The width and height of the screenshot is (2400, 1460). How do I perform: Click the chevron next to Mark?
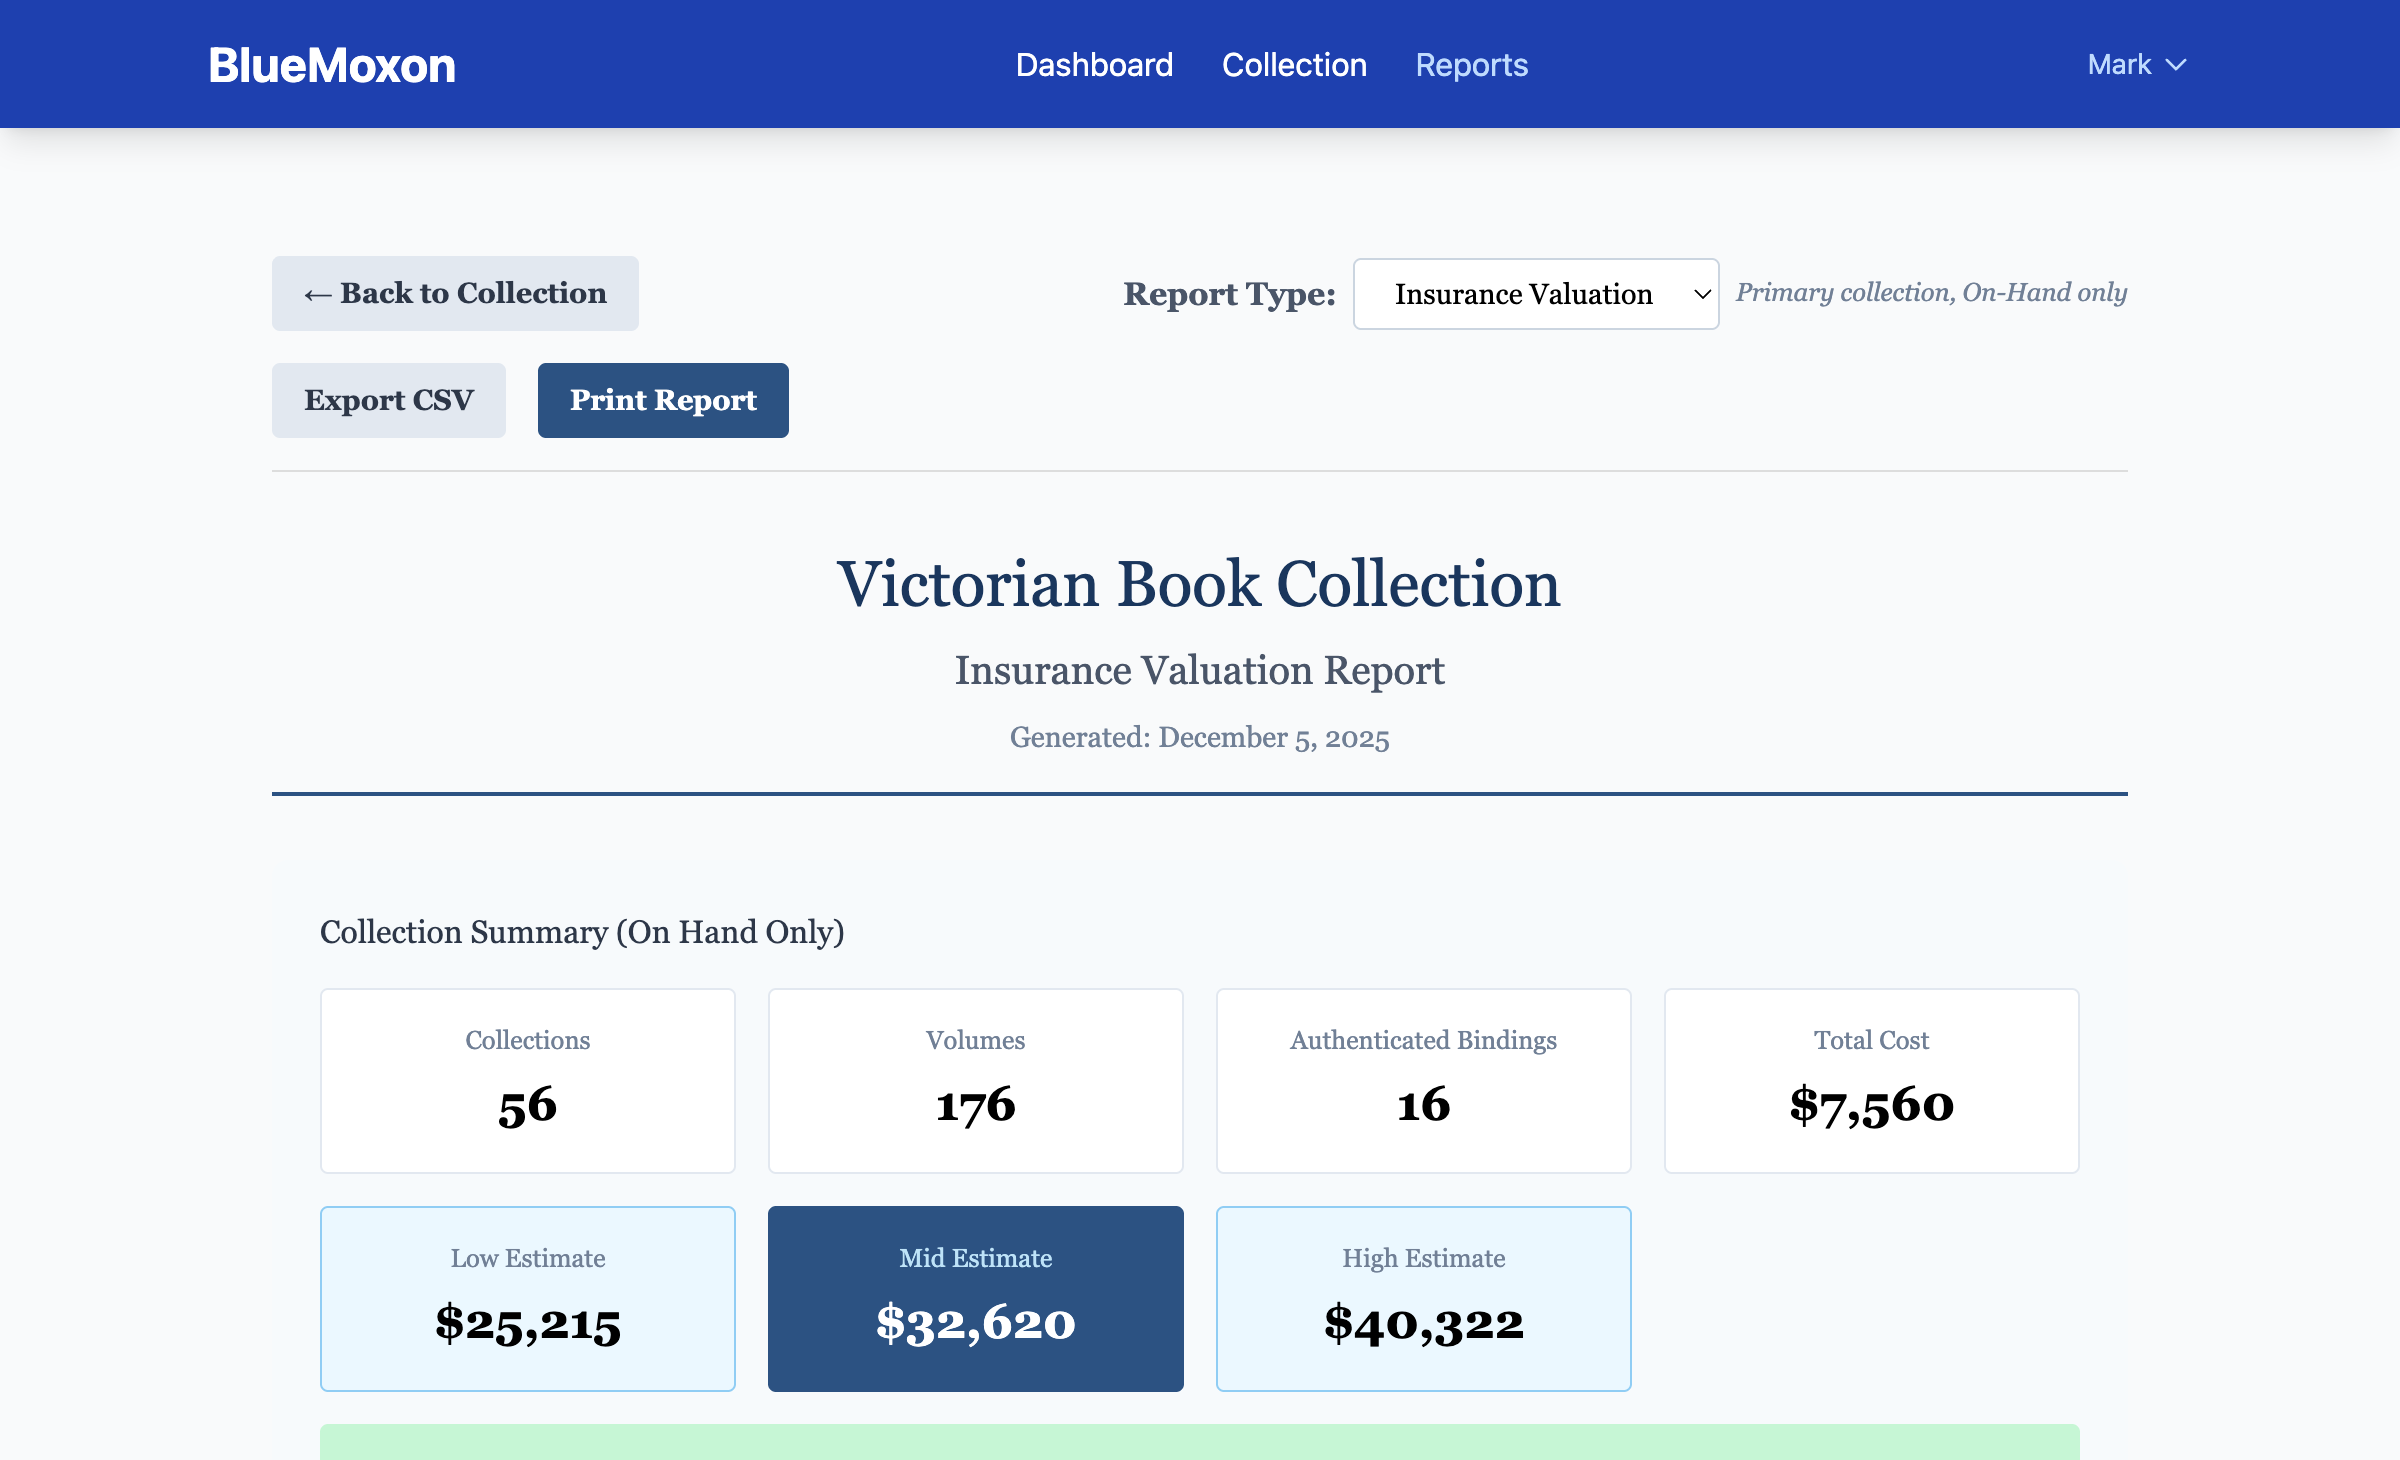2176,65
